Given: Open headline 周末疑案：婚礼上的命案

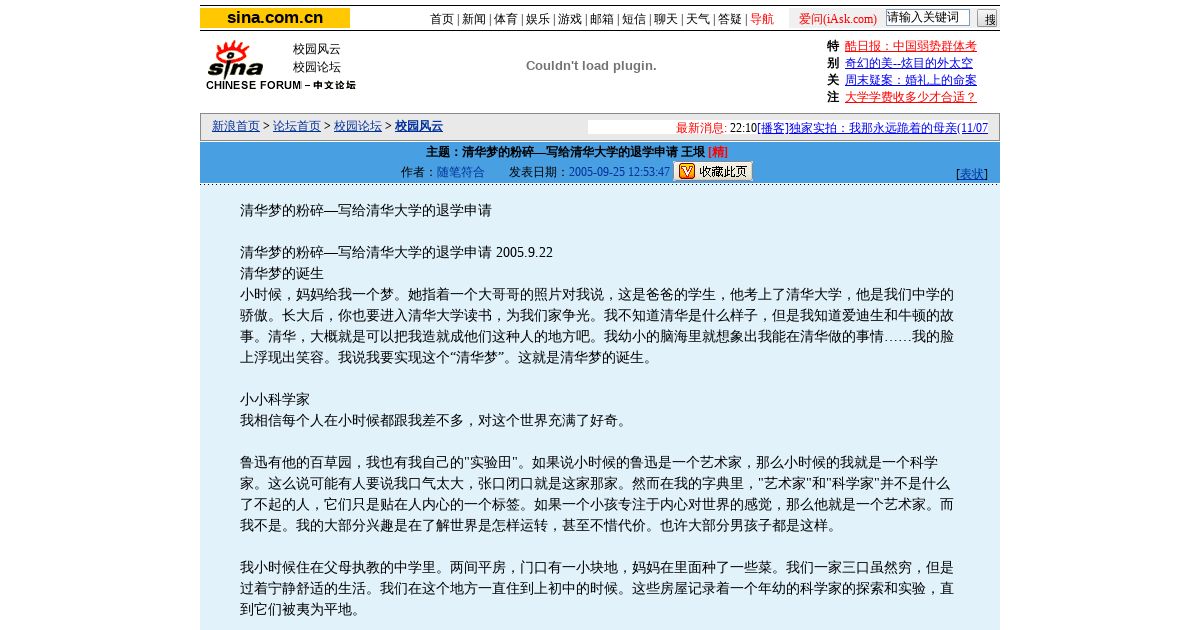Looking at the screenshot, I should pos(911,80).
